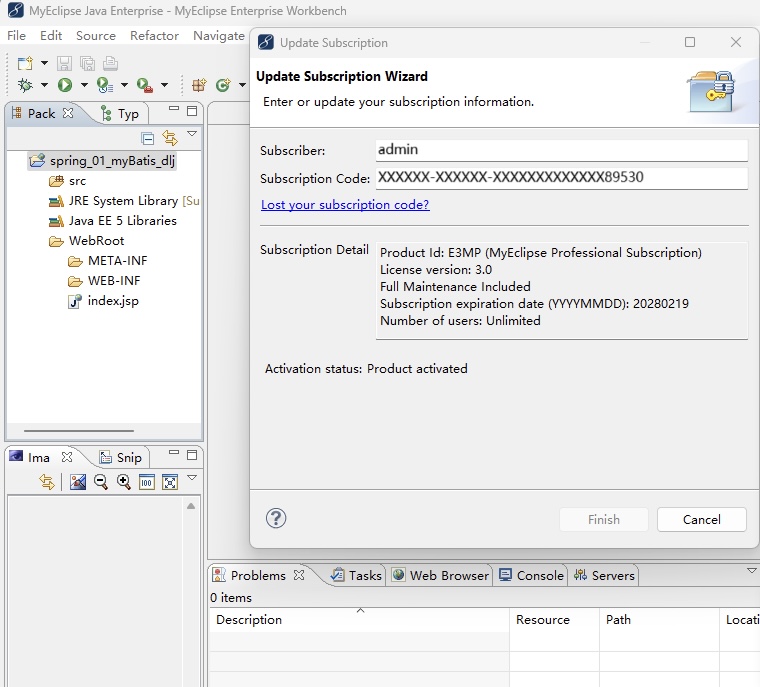
Task: Open the New dropdown arrow
Action: point(44,63)
